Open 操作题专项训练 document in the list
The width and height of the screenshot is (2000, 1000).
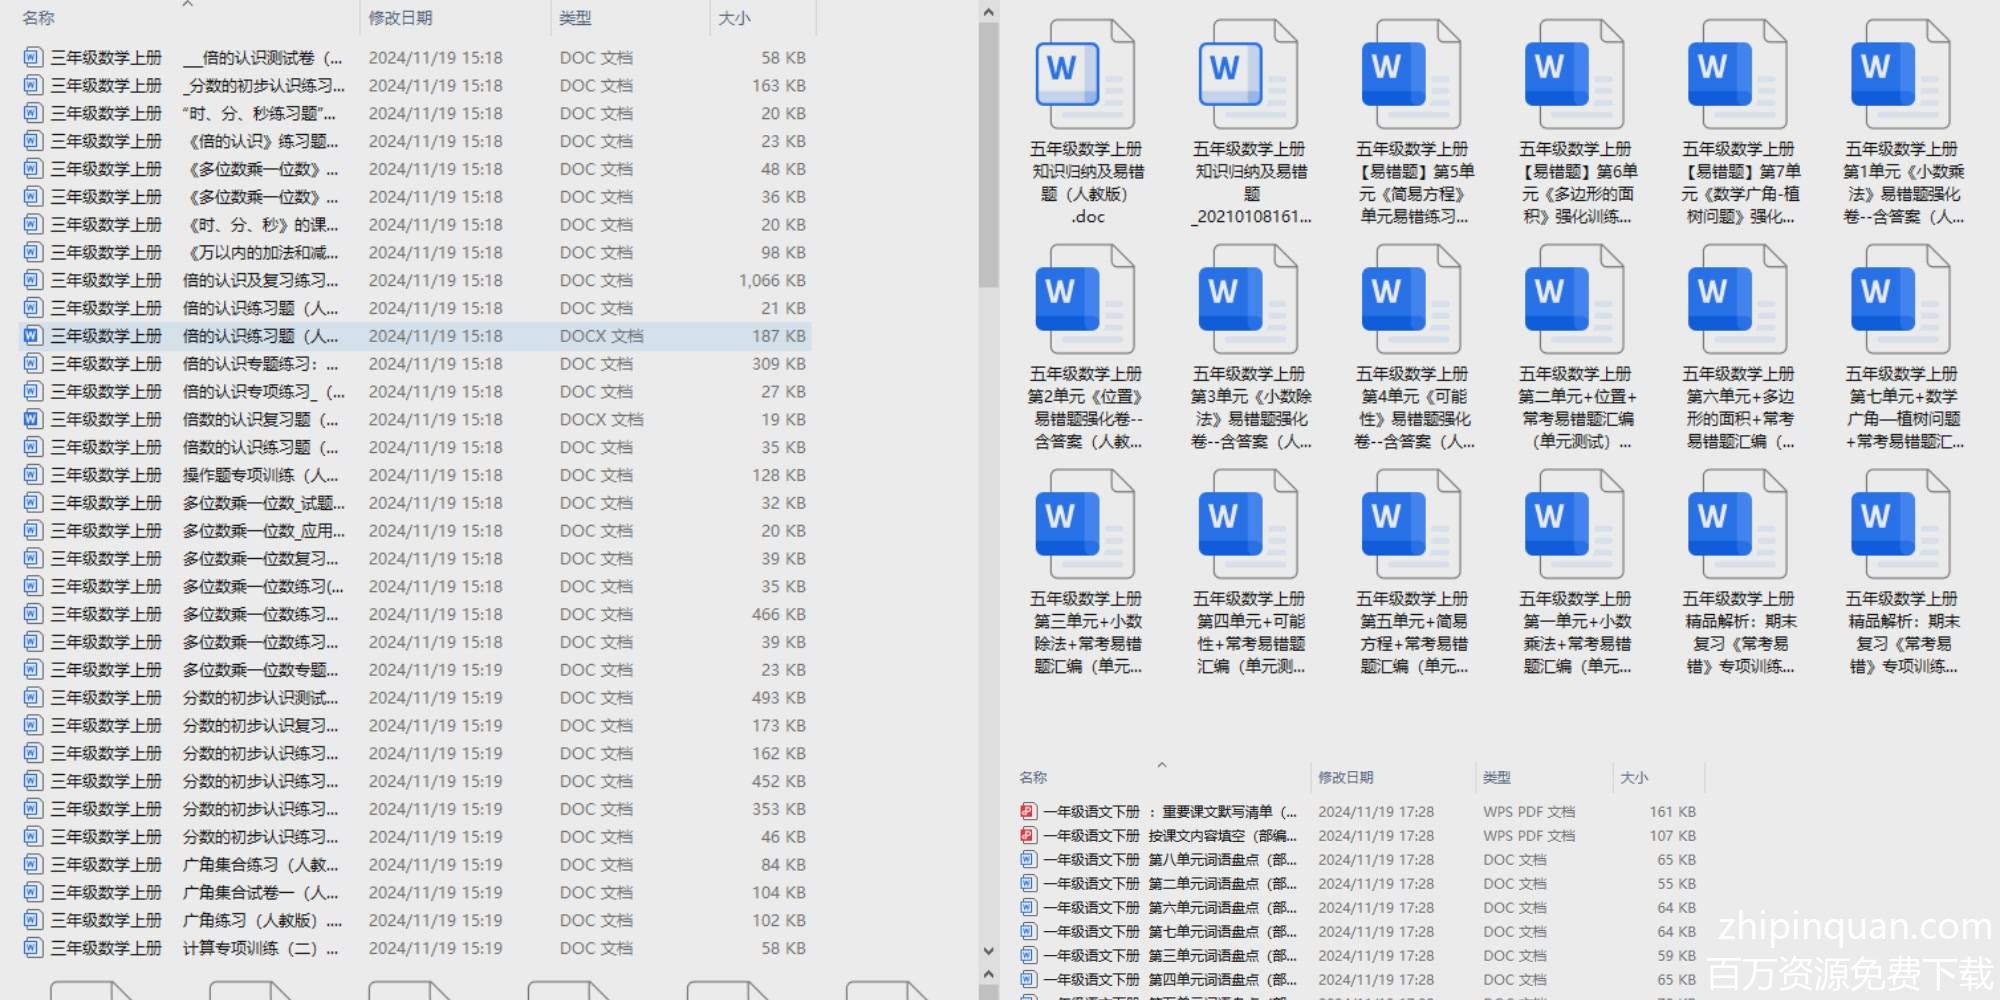(260, 475)
